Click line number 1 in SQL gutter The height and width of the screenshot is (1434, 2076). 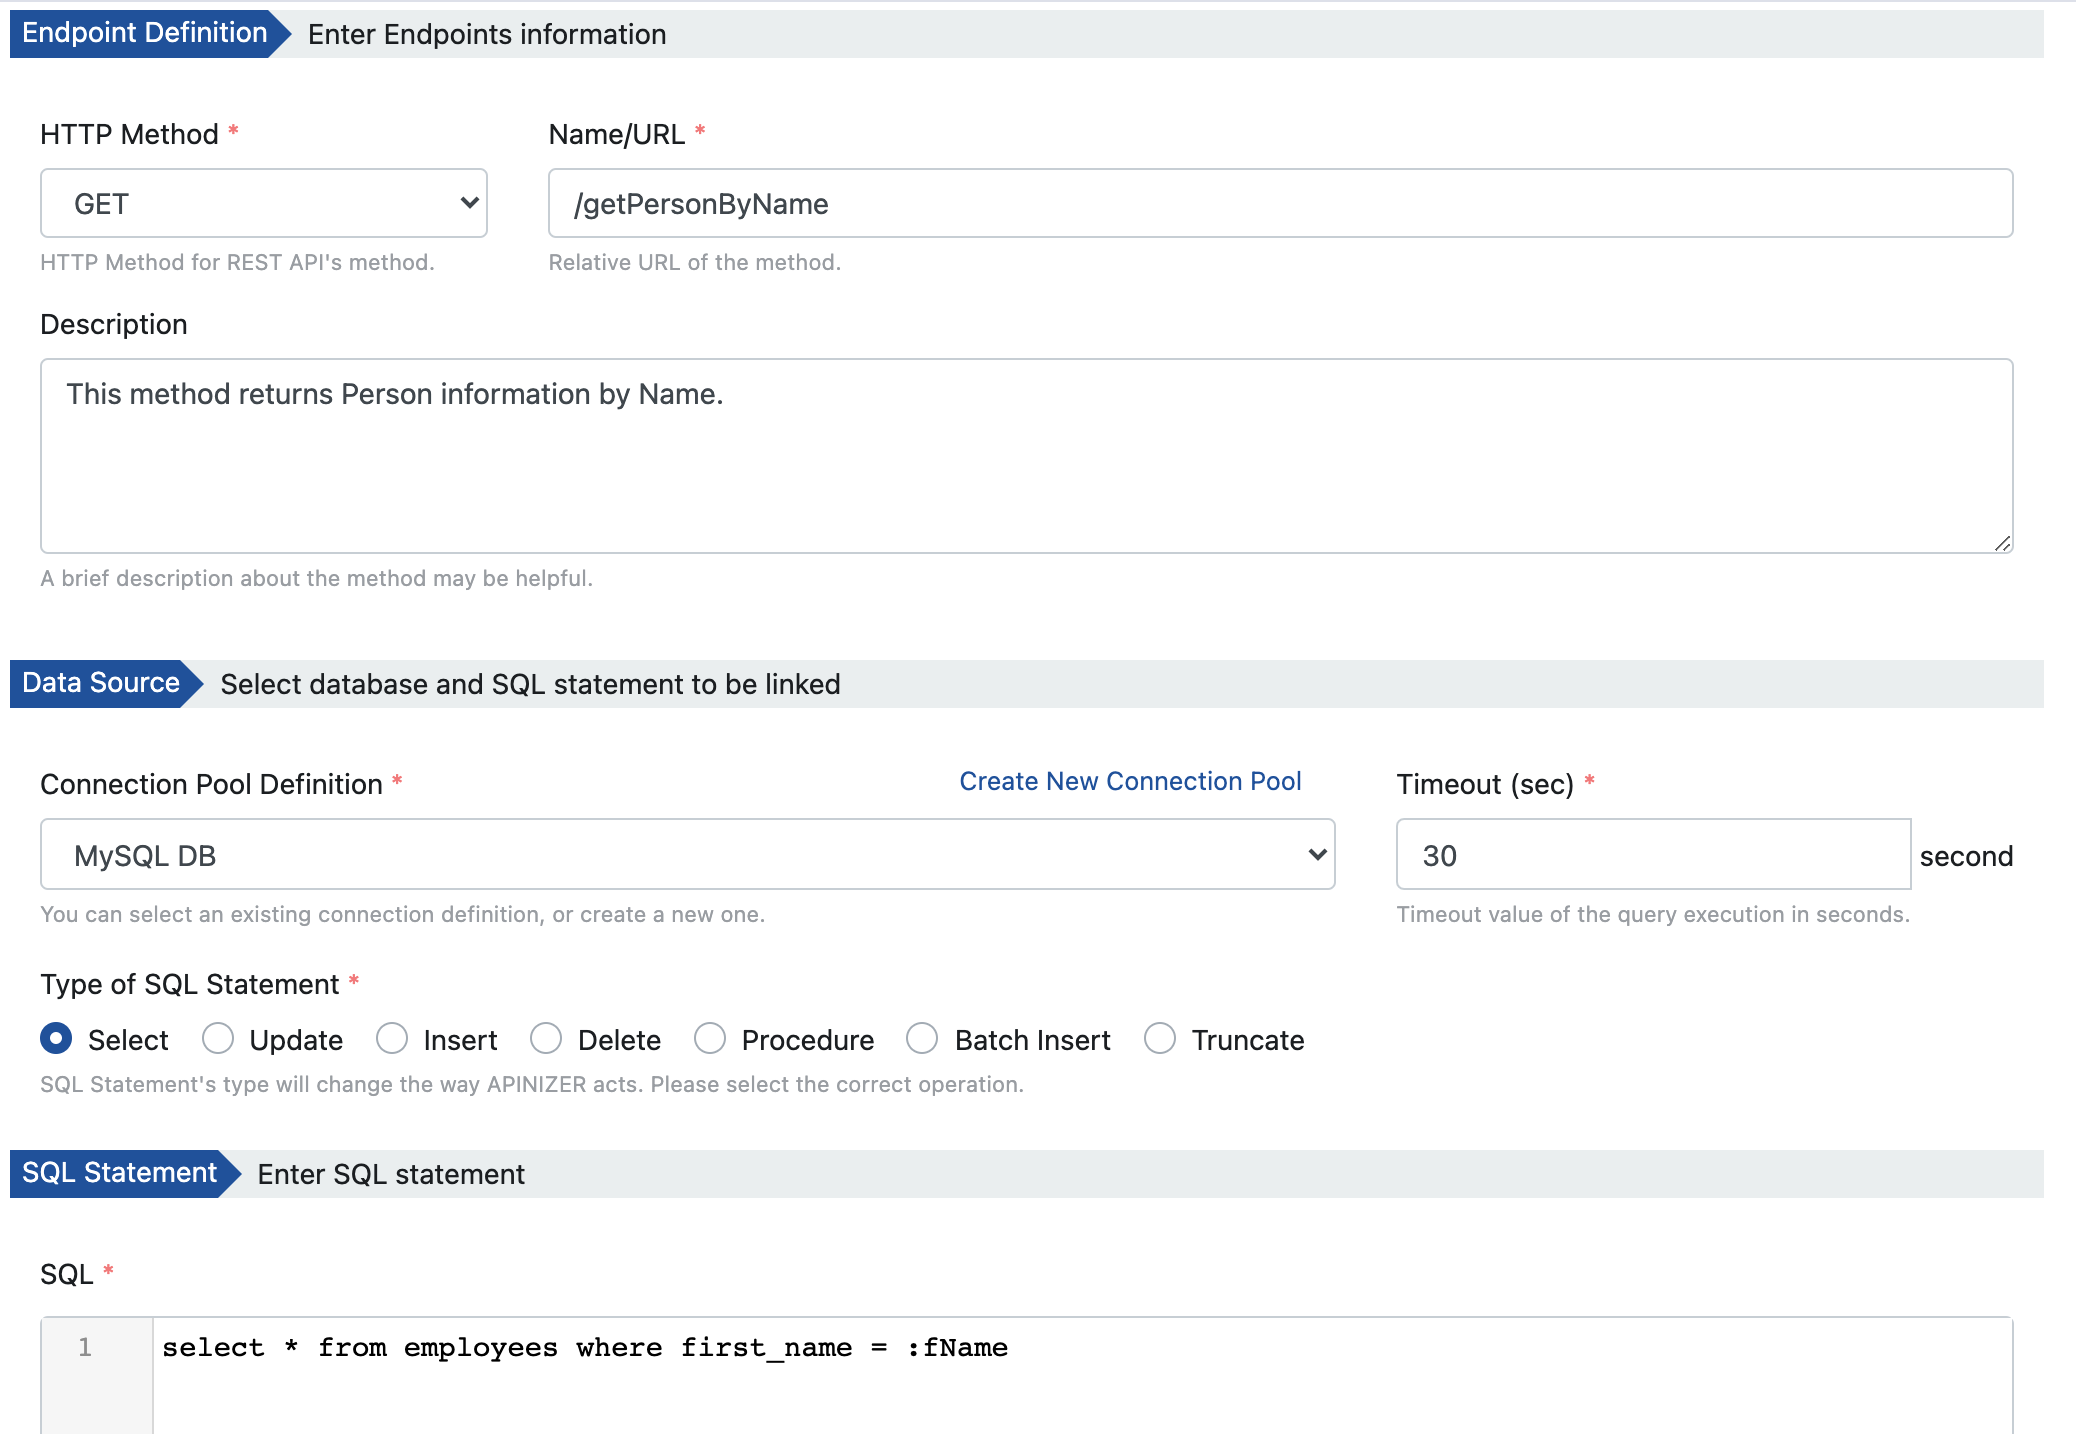pos(85,1348)
